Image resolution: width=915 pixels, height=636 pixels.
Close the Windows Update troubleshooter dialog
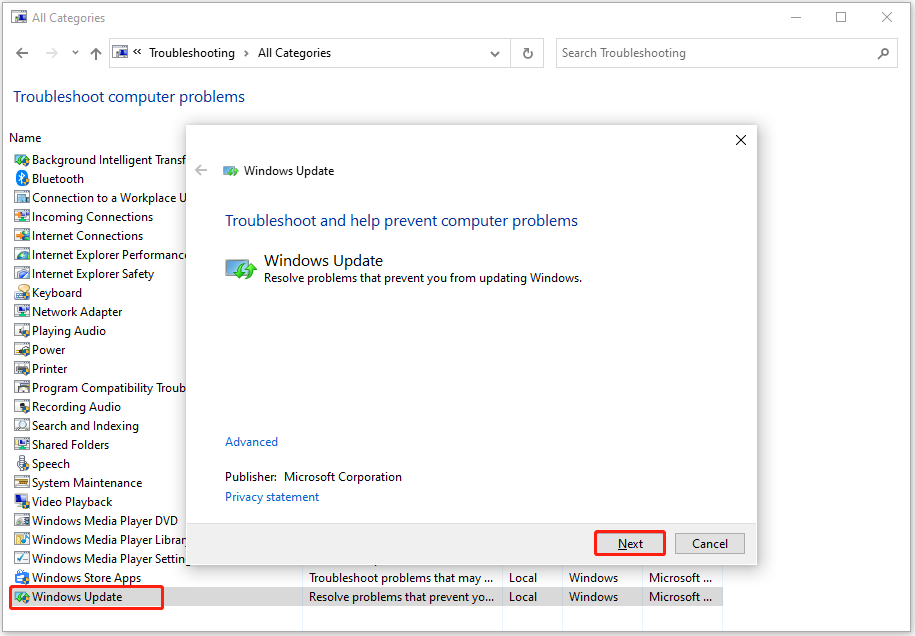tap(741, 140)
